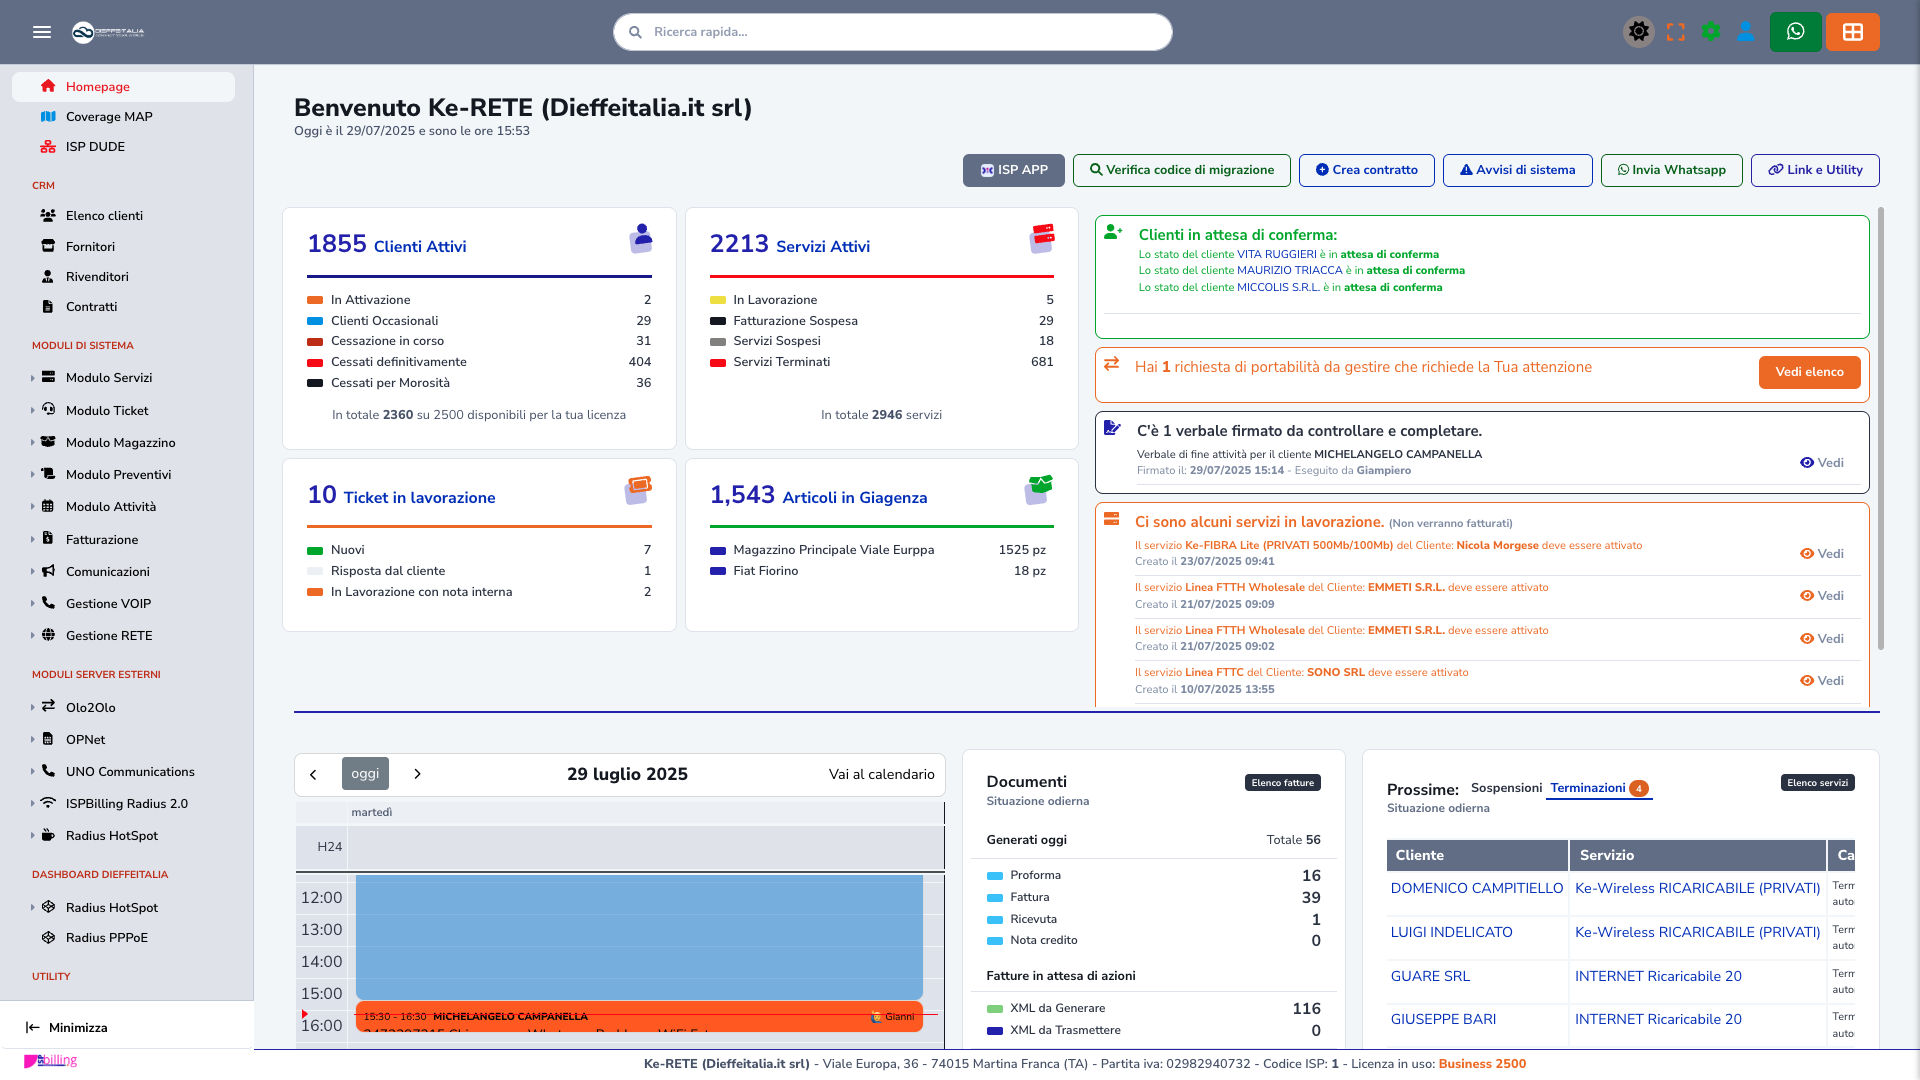
Task: Open the green settings gear icon
Action: tap(1711, 32)
